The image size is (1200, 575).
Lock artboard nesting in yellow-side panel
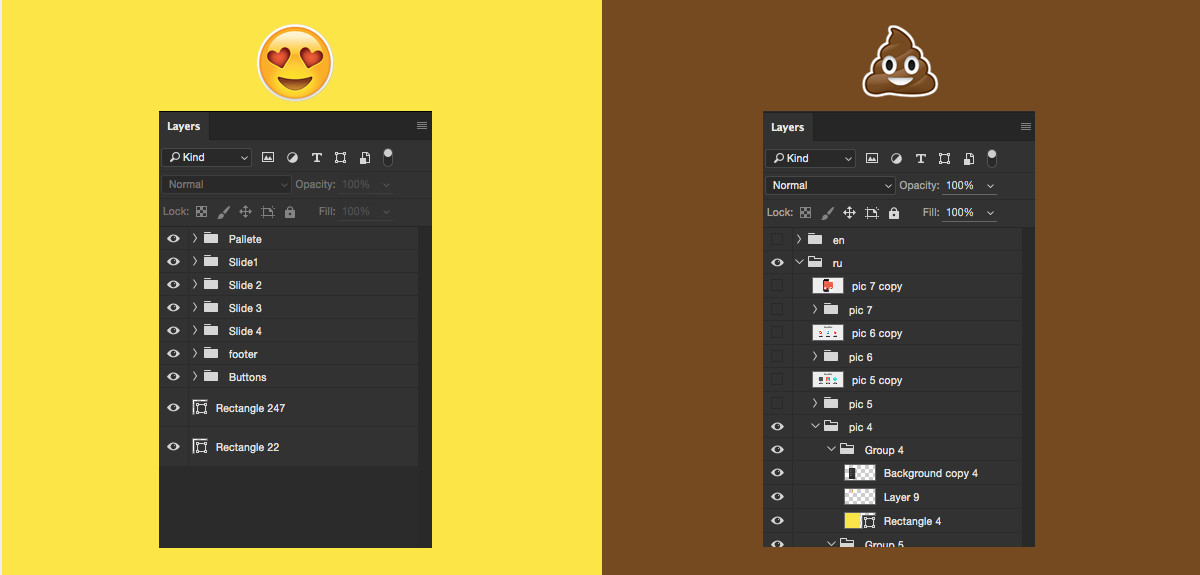[x=268, y=212]
